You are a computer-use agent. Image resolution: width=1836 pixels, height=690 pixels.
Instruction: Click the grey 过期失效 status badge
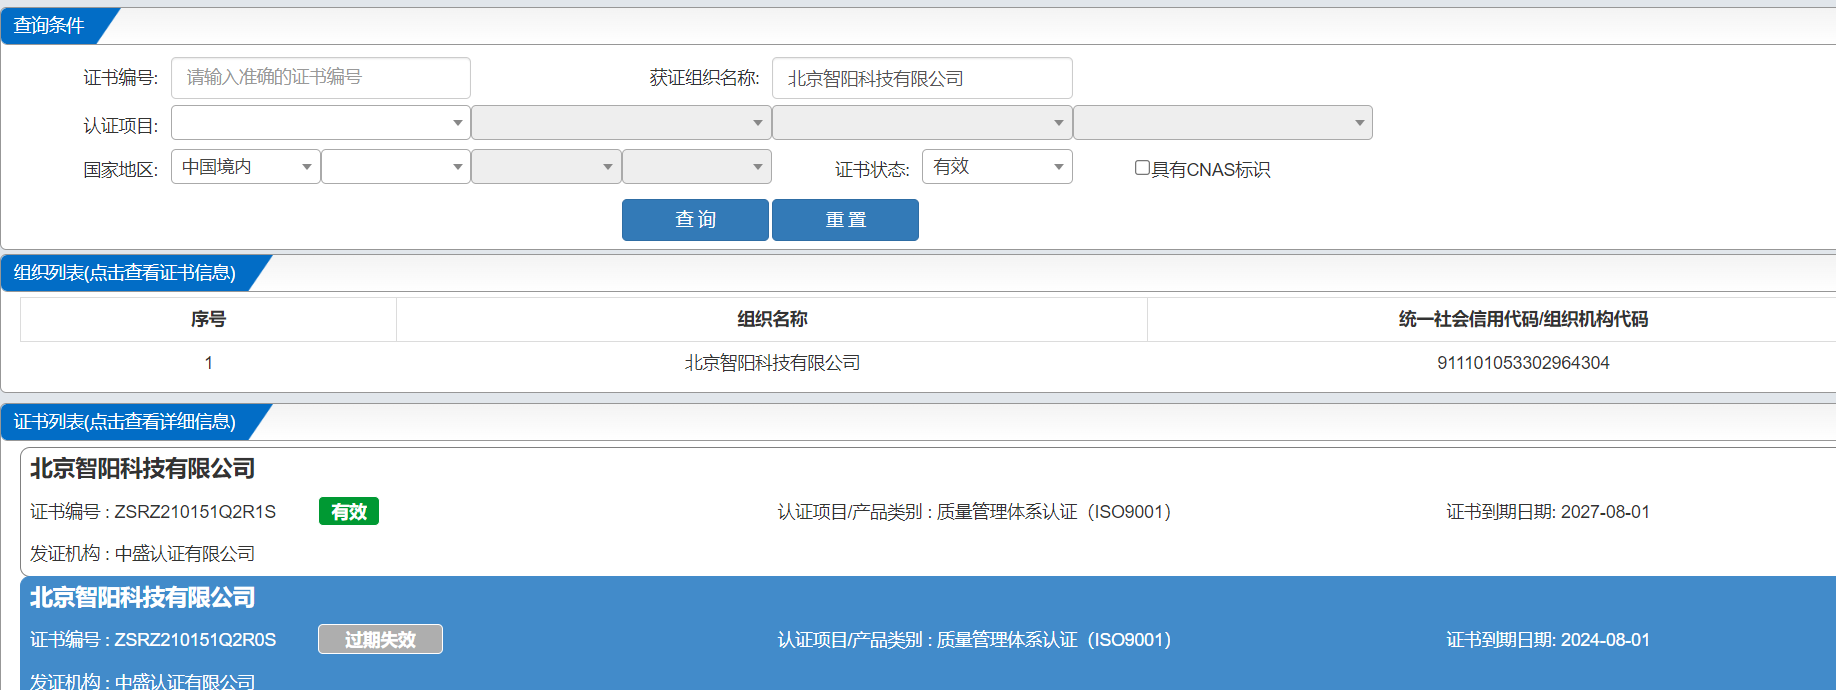tap(380, 639)
